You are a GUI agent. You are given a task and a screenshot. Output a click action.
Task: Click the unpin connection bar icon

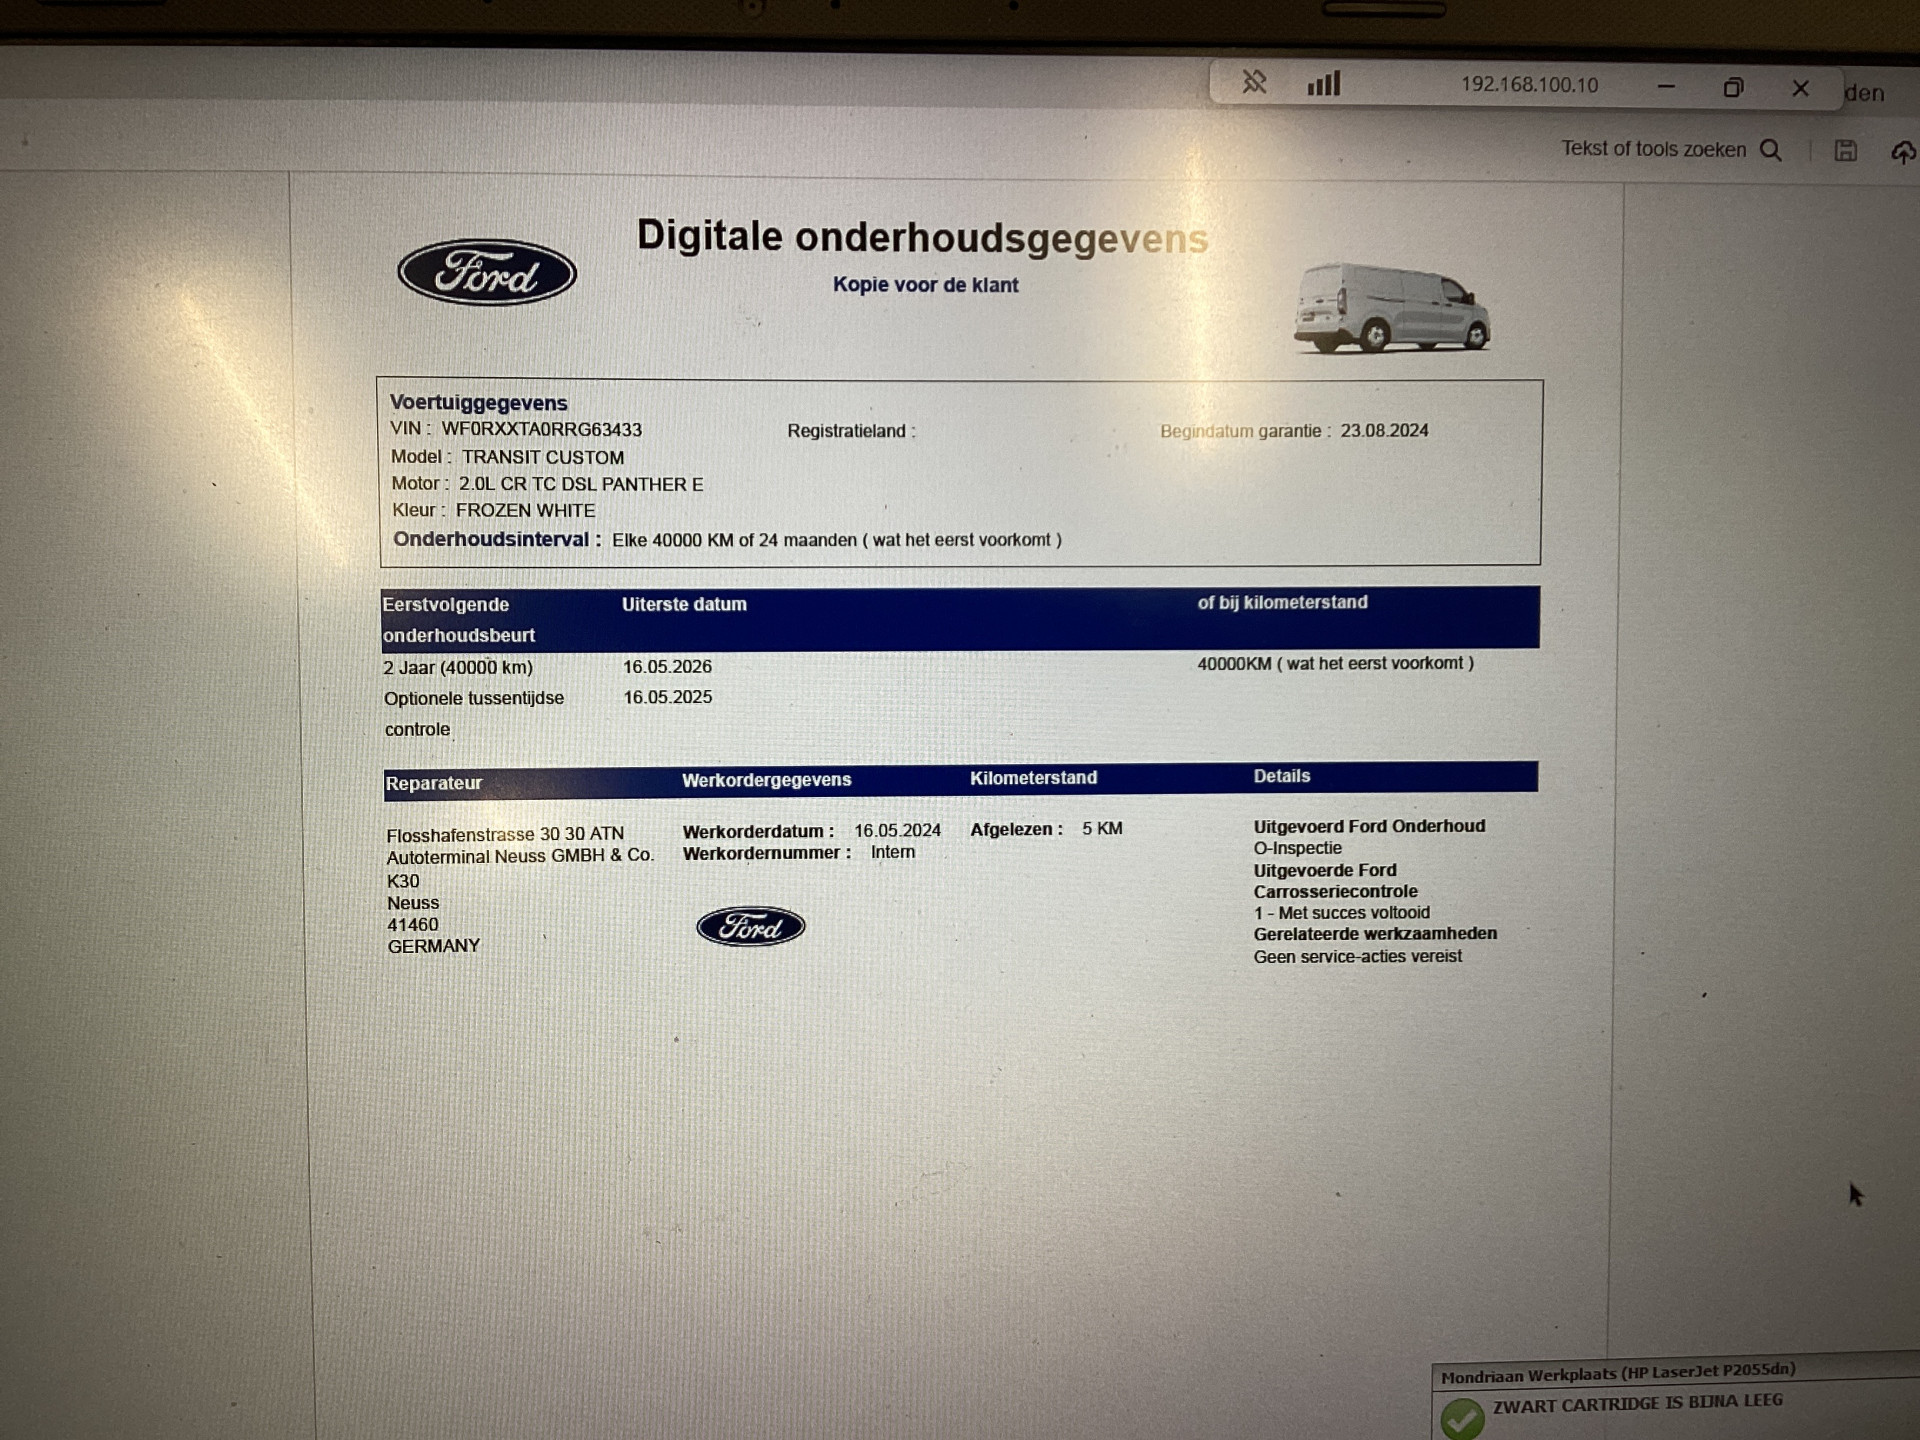[1254, 82]
